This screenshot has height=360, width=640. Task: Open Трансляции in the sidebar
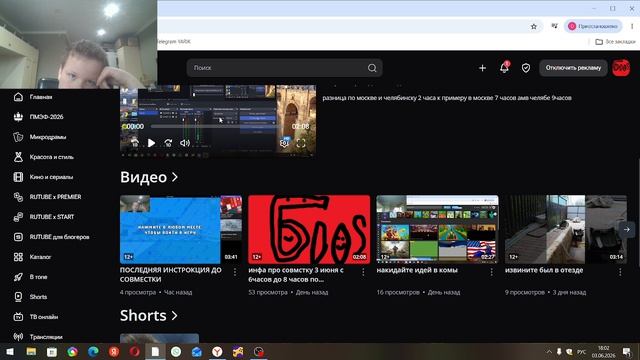click(38, 337)
